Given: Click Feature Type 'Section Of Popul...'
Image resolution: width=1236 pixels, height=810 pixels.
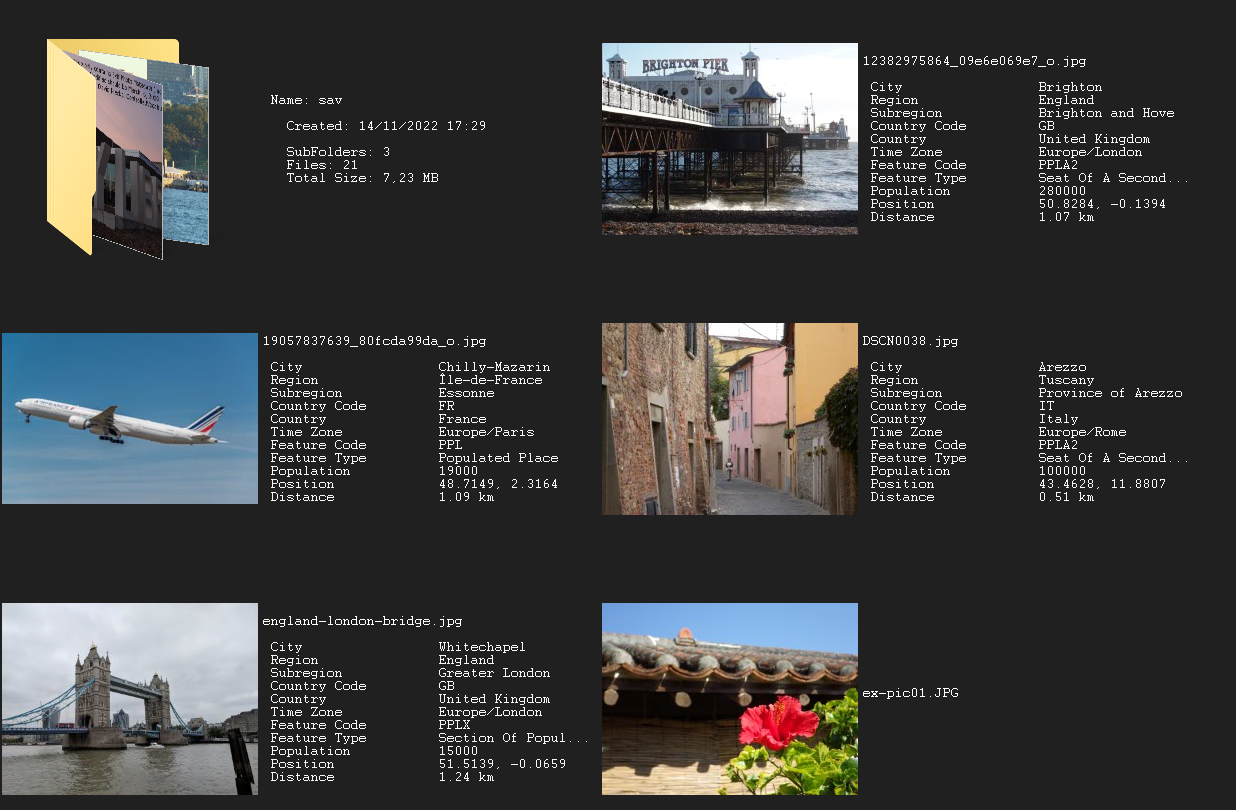Looking at the screenshot, I should coord(514,738).
